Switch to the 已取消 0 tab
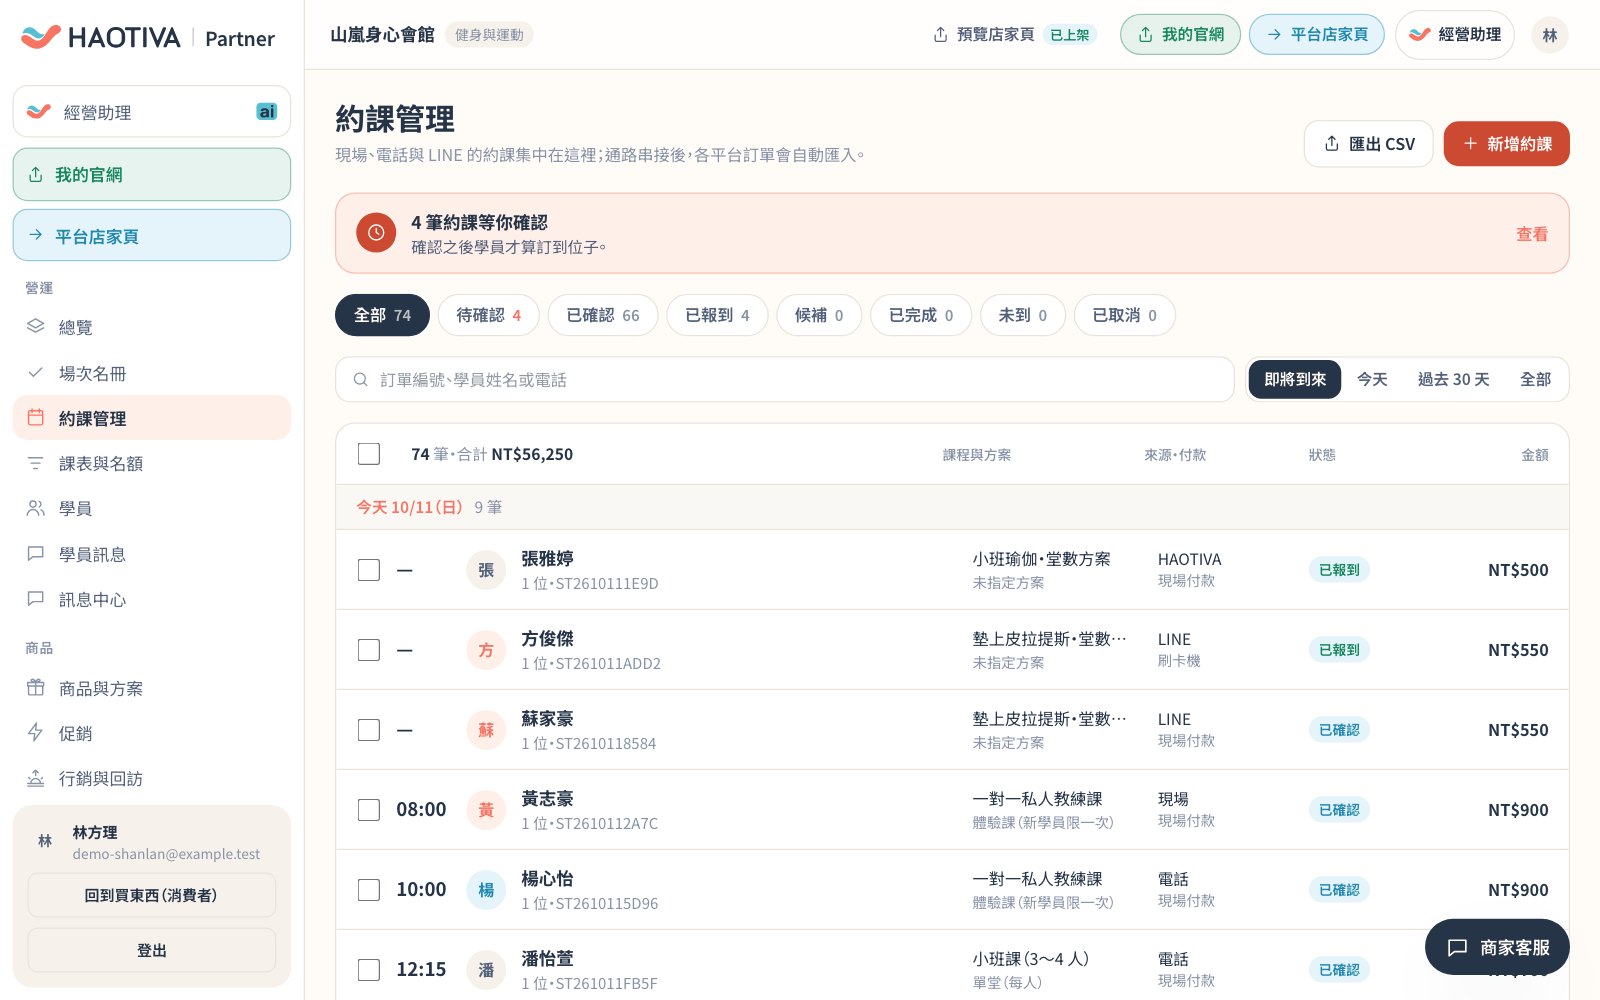This screenshot has width=1600, height=1000. [1125, 315]
